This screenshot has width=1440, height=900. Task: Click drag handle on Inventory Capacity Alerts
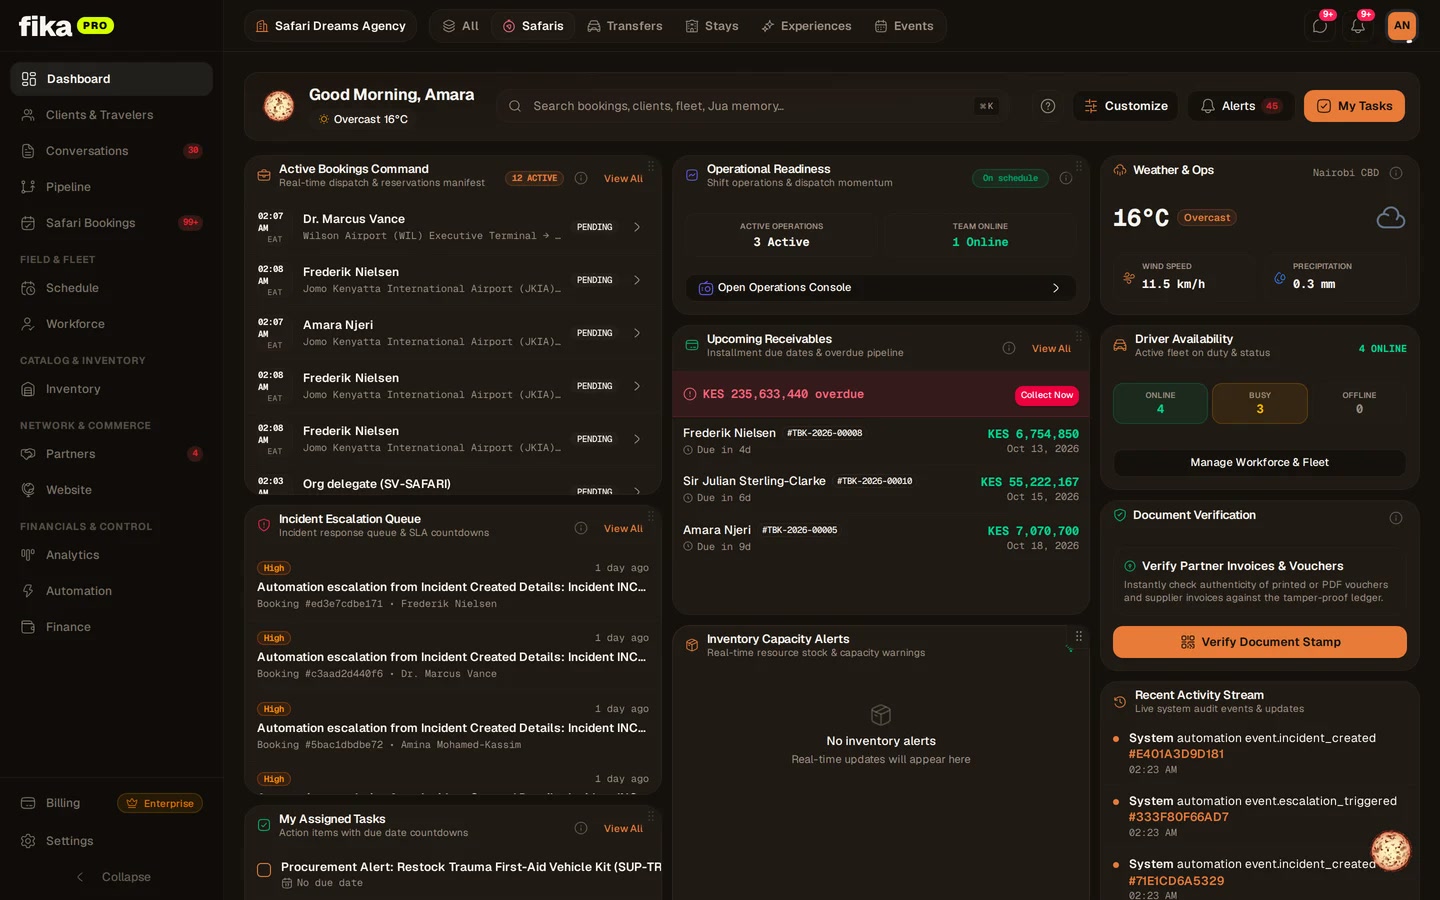(1079, 636)
